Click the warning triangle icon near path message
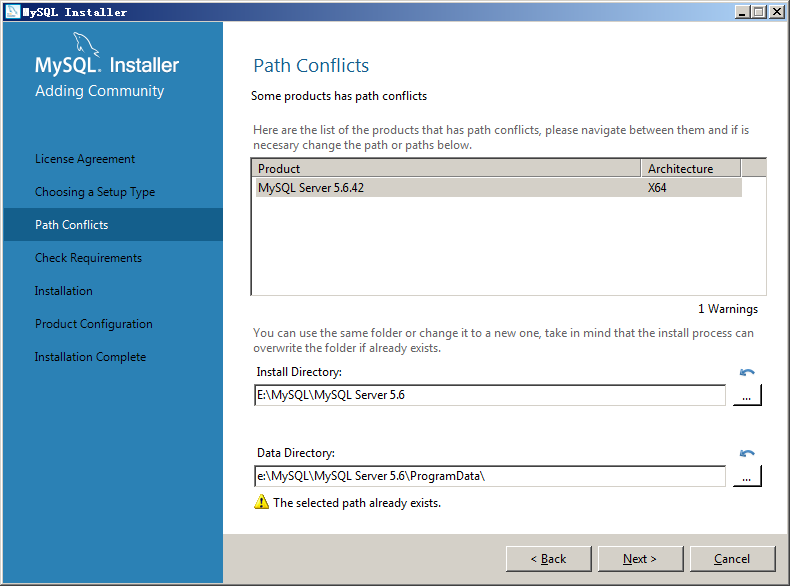 tap(261, 502)
